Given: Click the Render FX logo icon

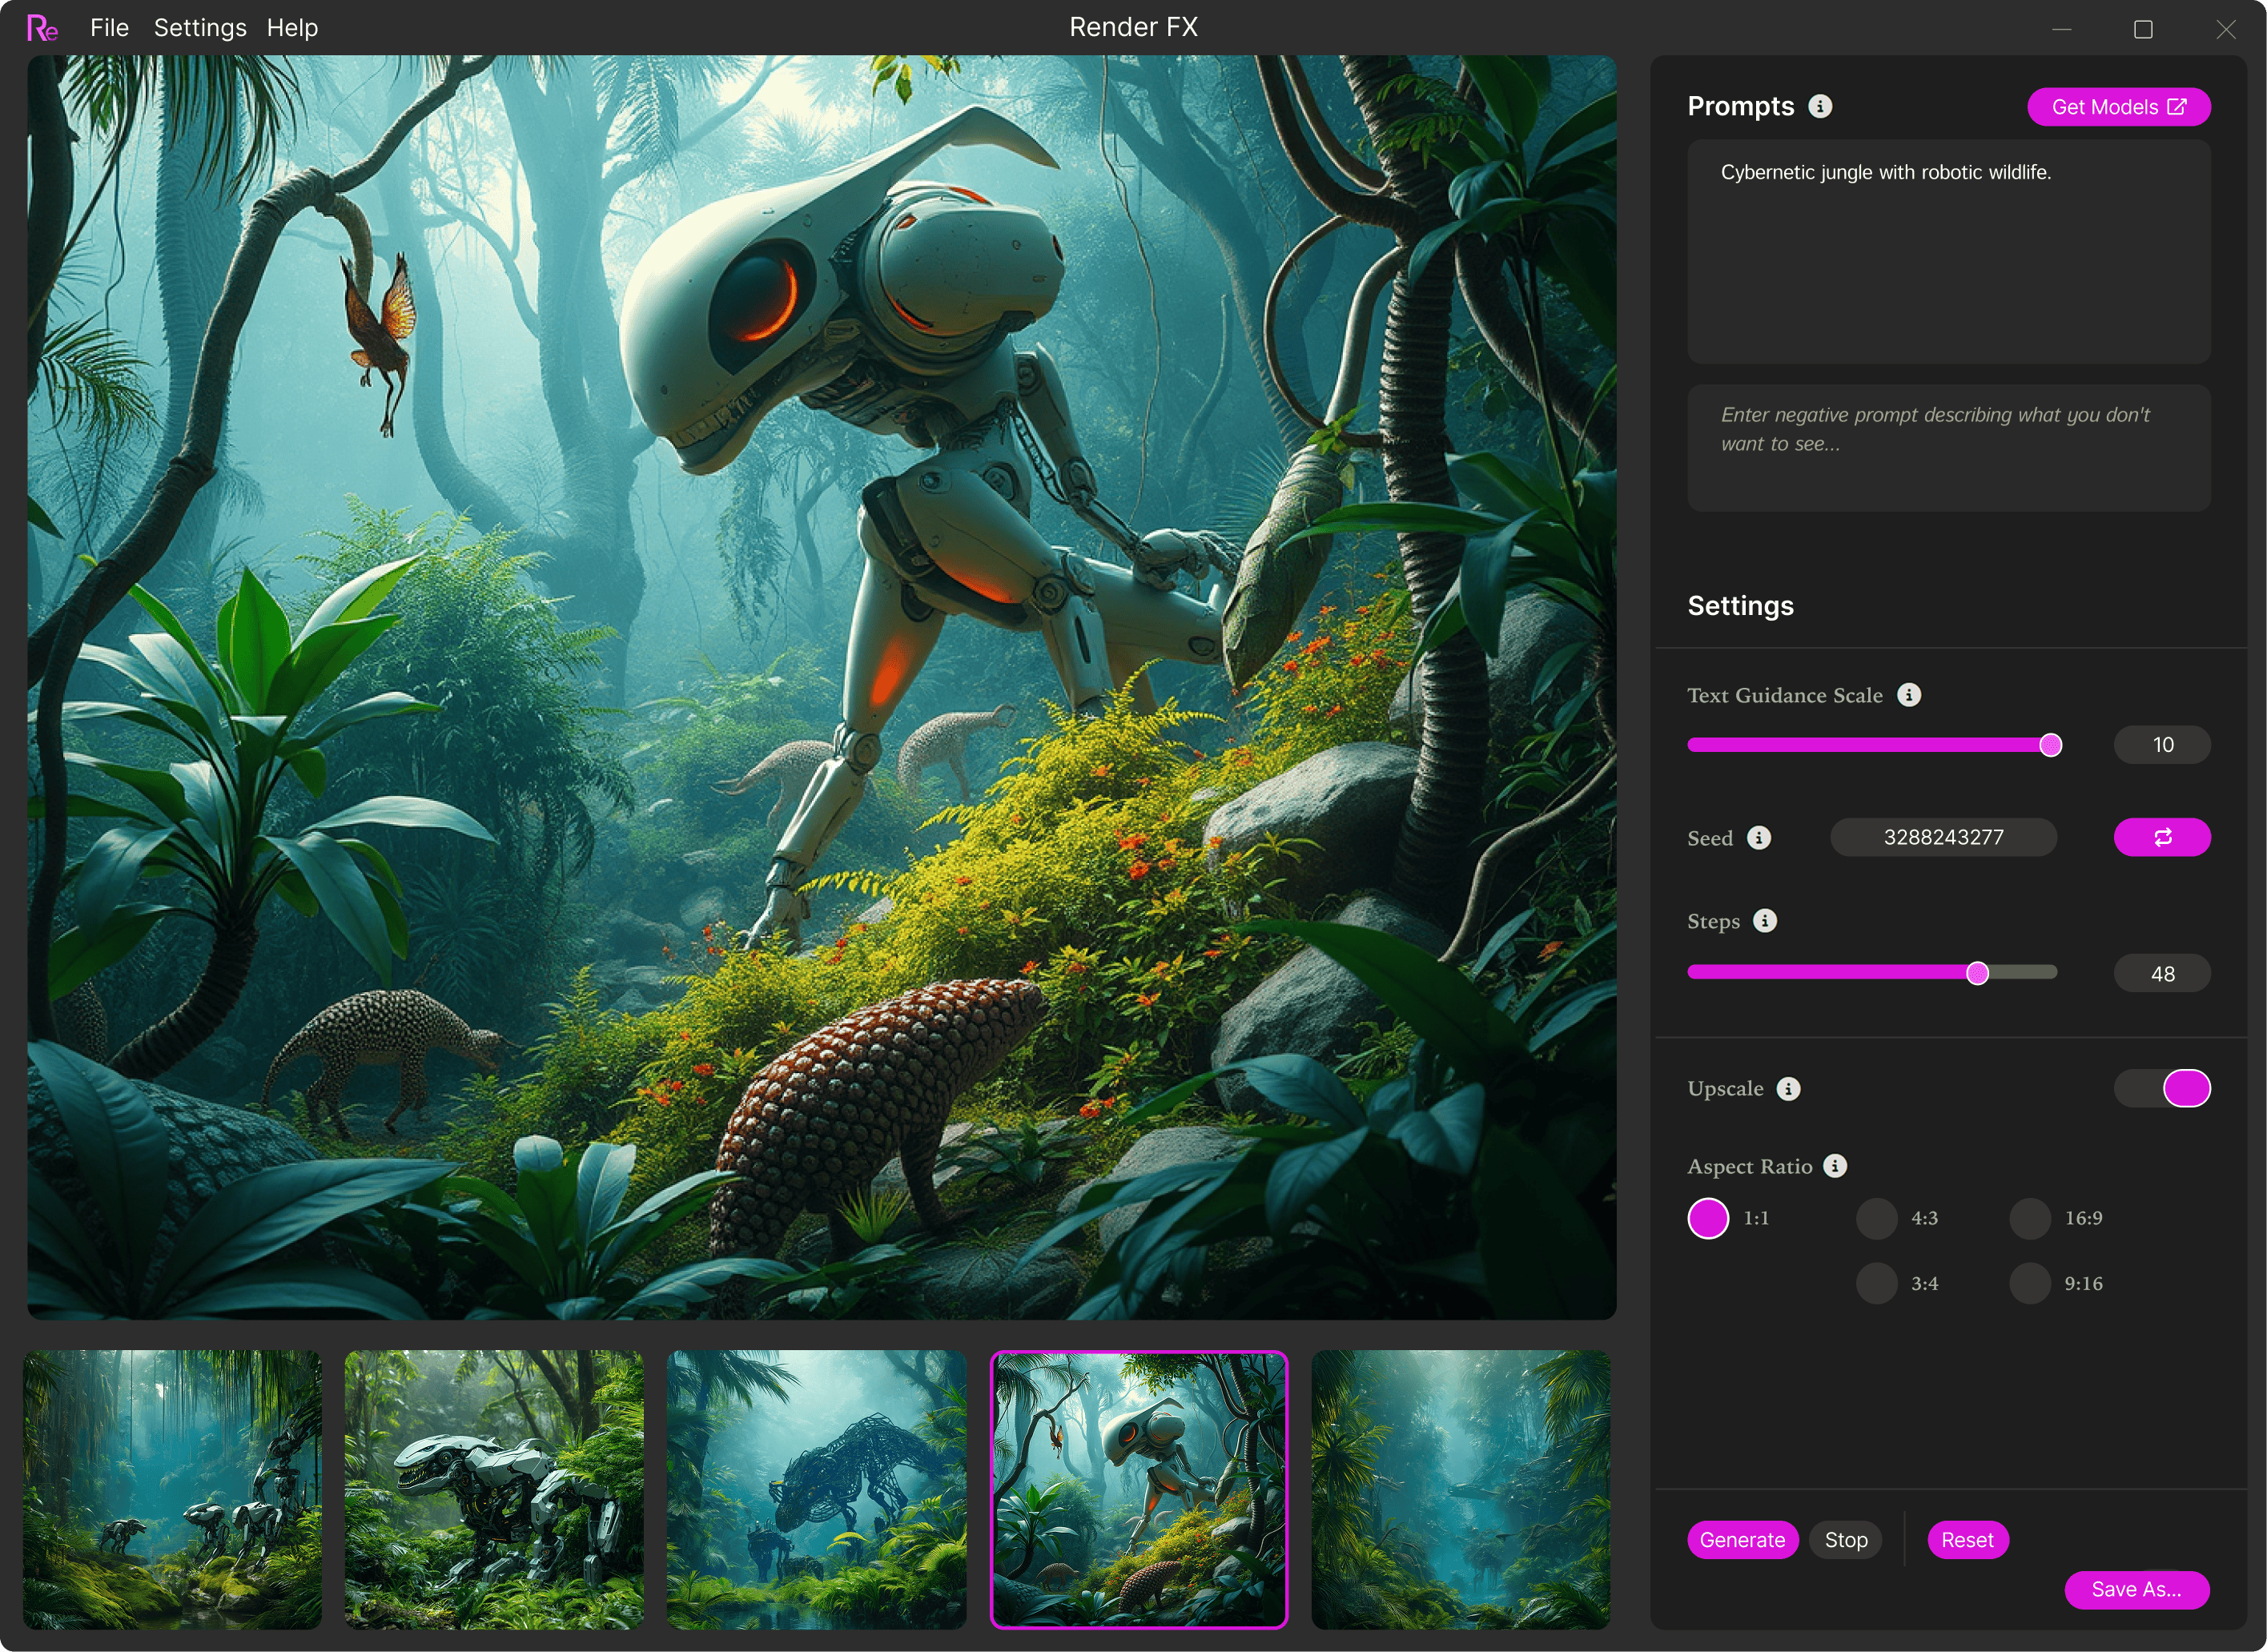Looking at the screenshot, I should 42,28.
